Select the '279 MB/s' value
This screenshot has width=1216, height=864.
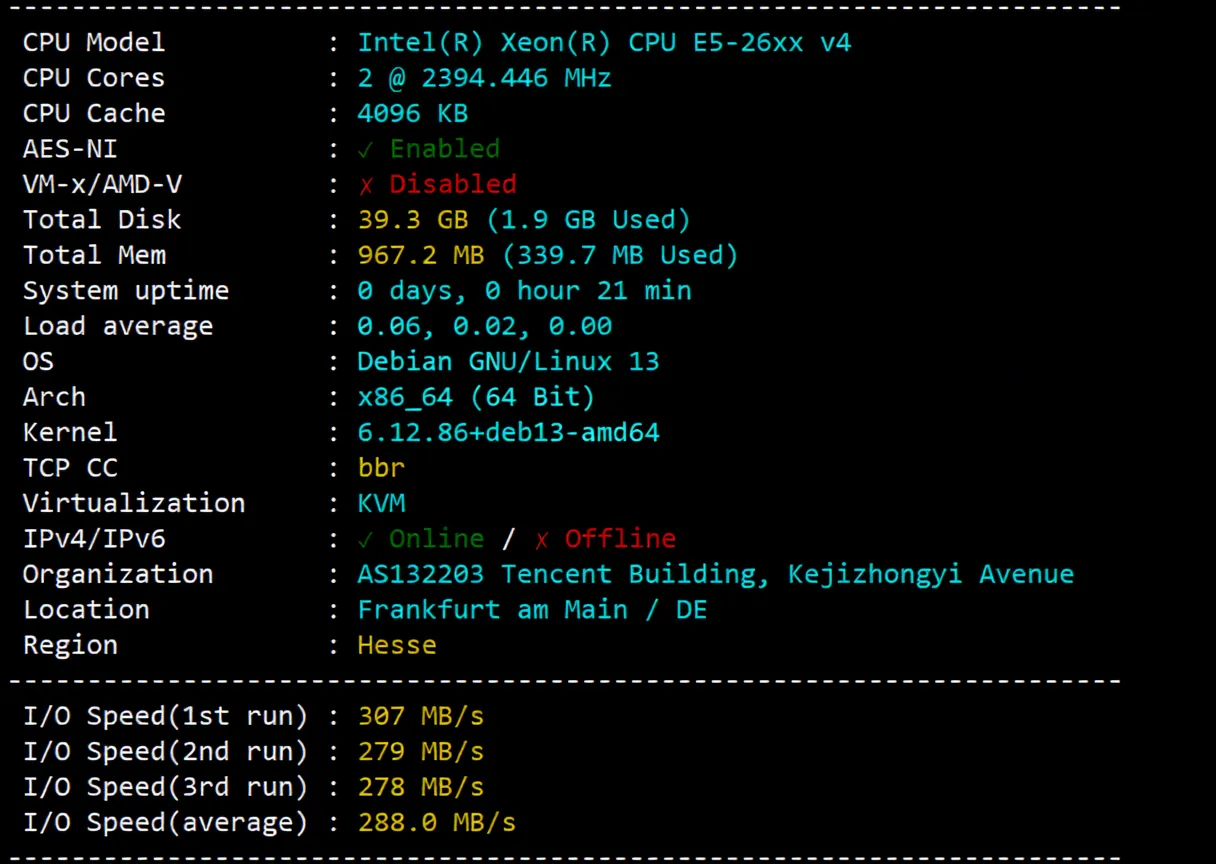click(x=421, y=752)
